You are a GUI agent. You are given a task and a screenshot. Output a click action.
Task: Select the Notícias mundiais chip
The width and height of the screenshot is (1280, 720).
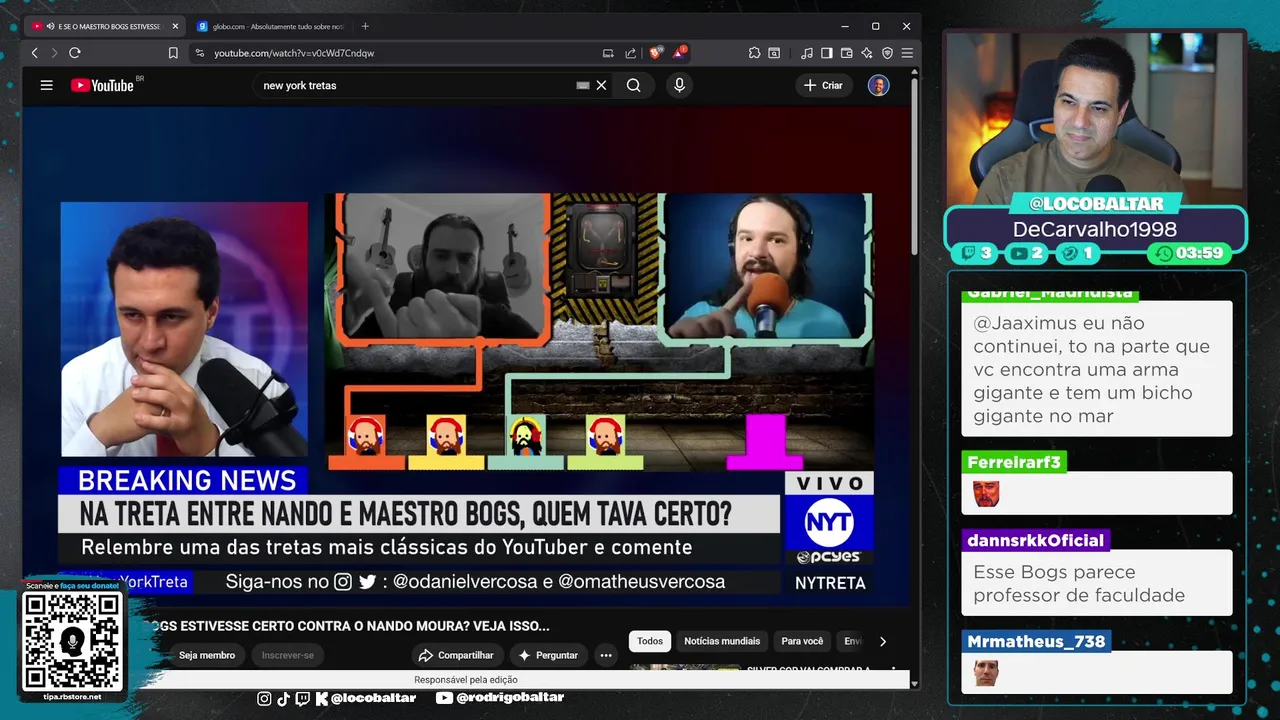(722, 641)
